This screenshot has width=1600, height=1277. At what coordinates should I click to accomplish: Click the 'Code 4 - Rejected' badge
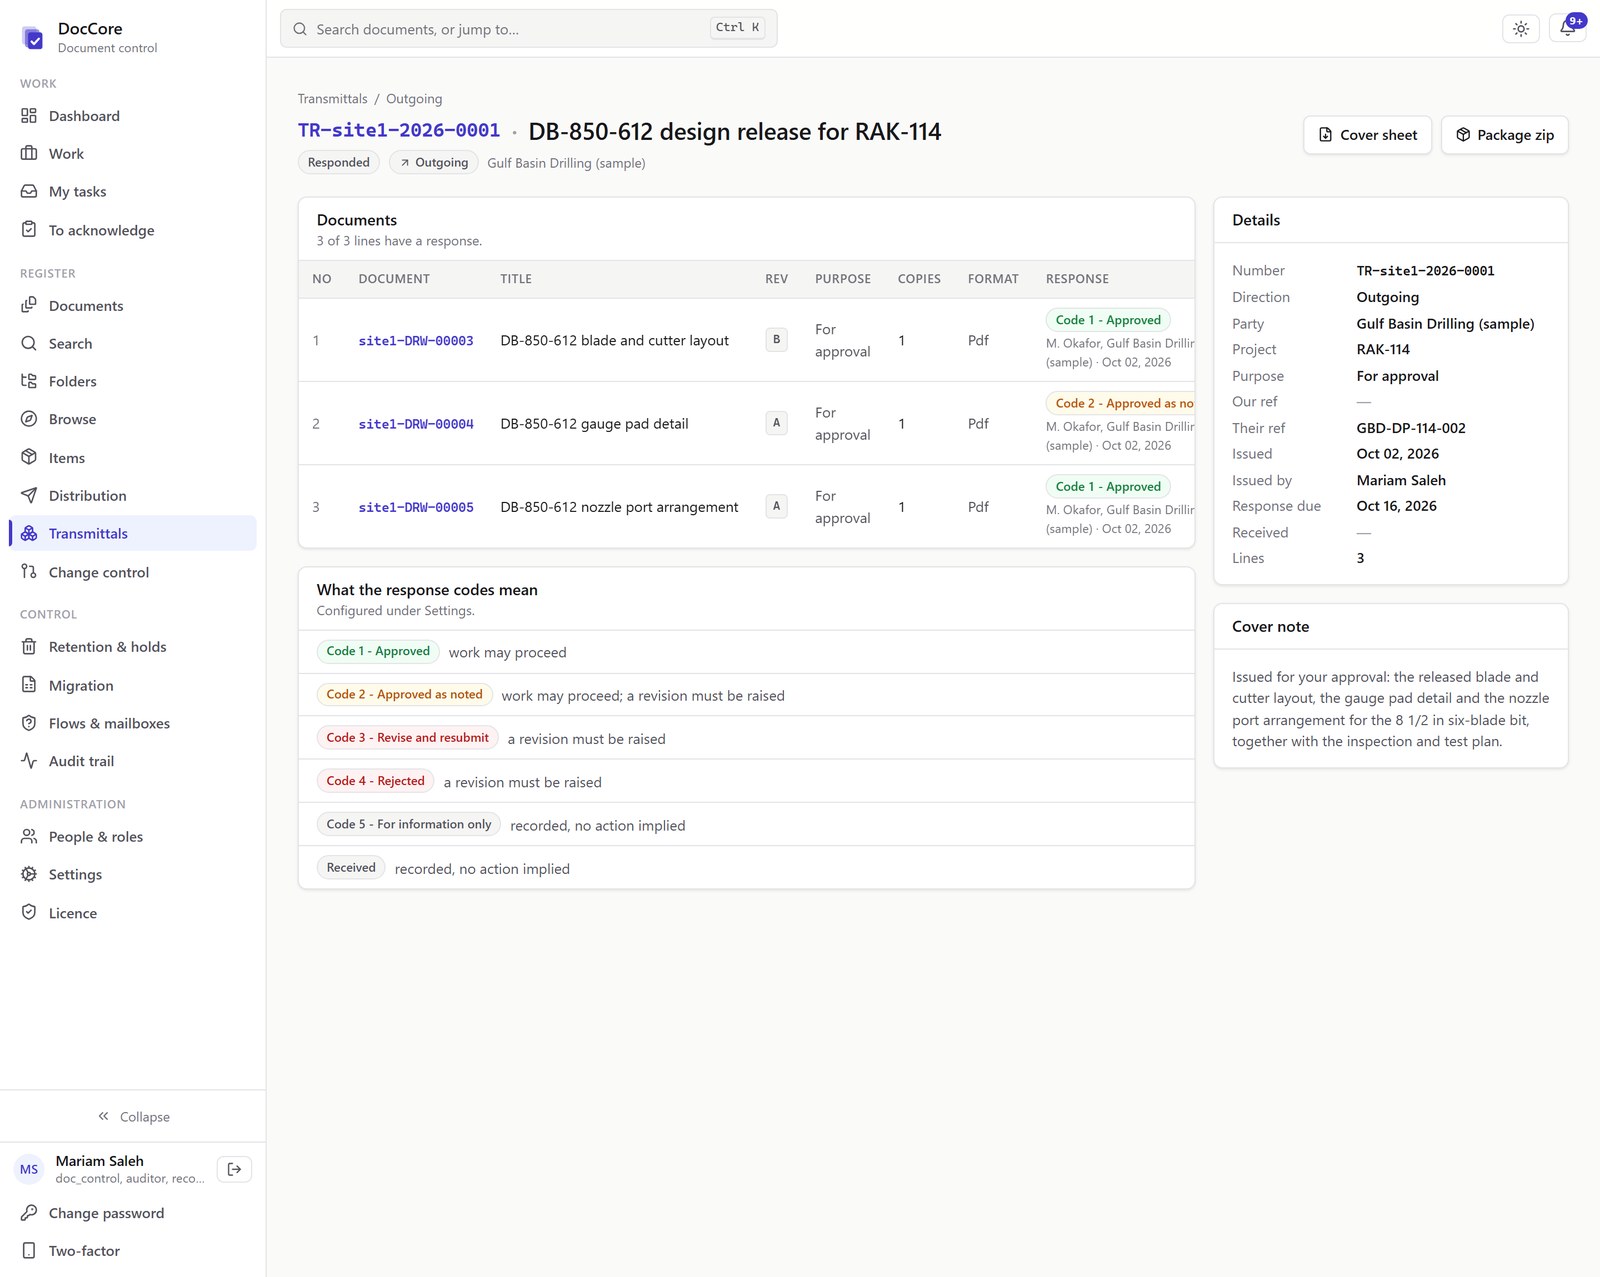point(375,781)
